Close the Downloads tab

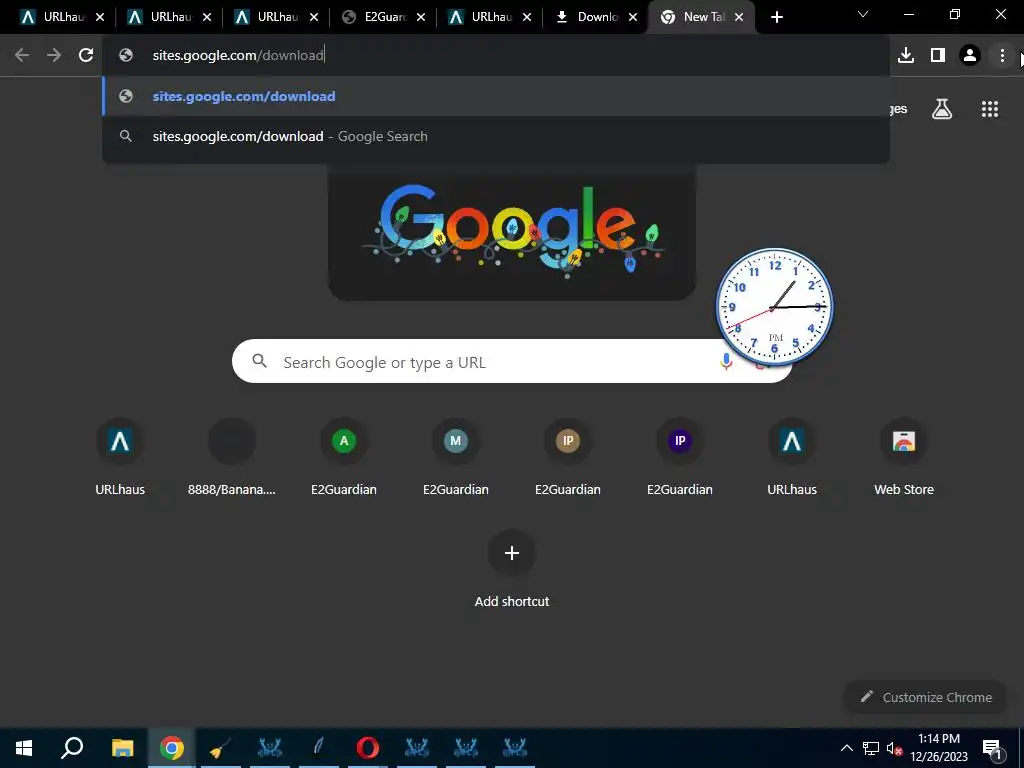(633, 18)
